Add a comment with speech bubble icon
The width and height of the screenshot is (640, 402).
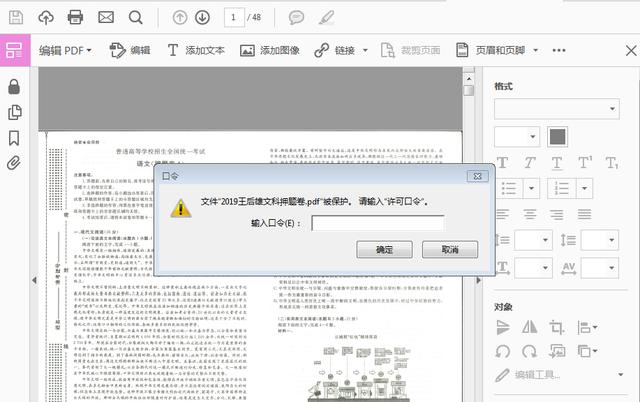296,18
